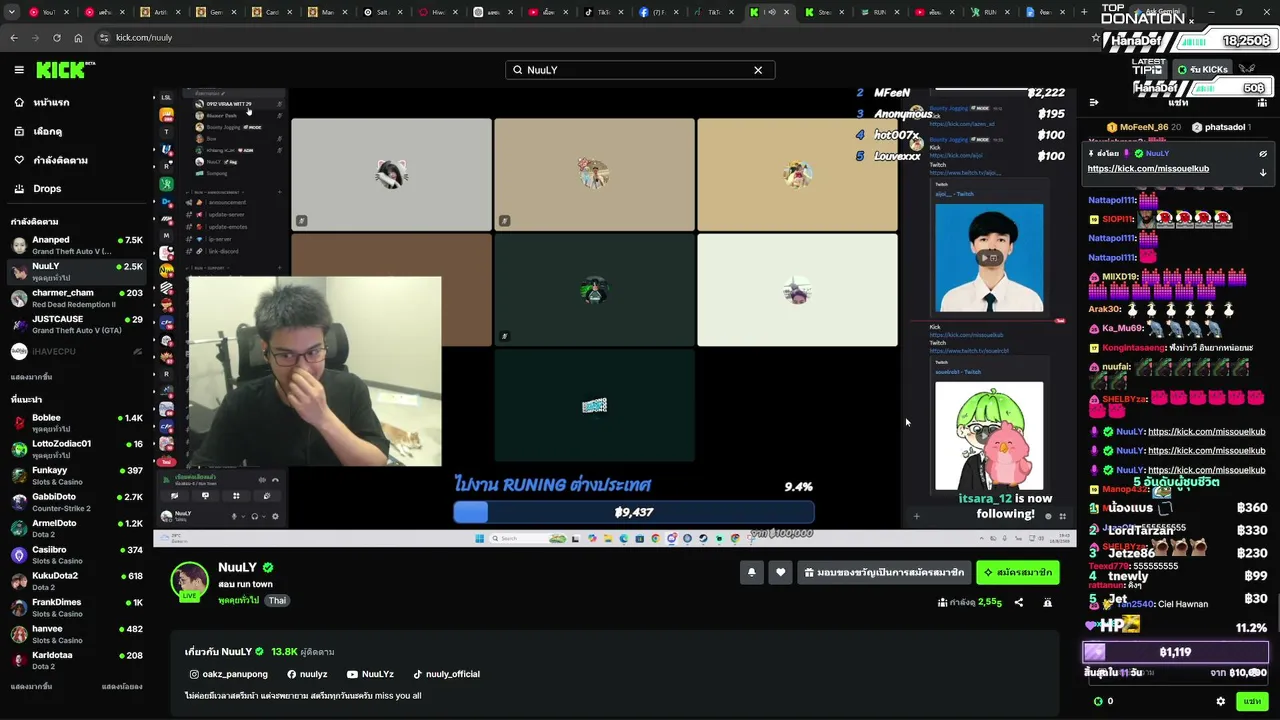Show more recommended channels at sidebar bottom

31,687
